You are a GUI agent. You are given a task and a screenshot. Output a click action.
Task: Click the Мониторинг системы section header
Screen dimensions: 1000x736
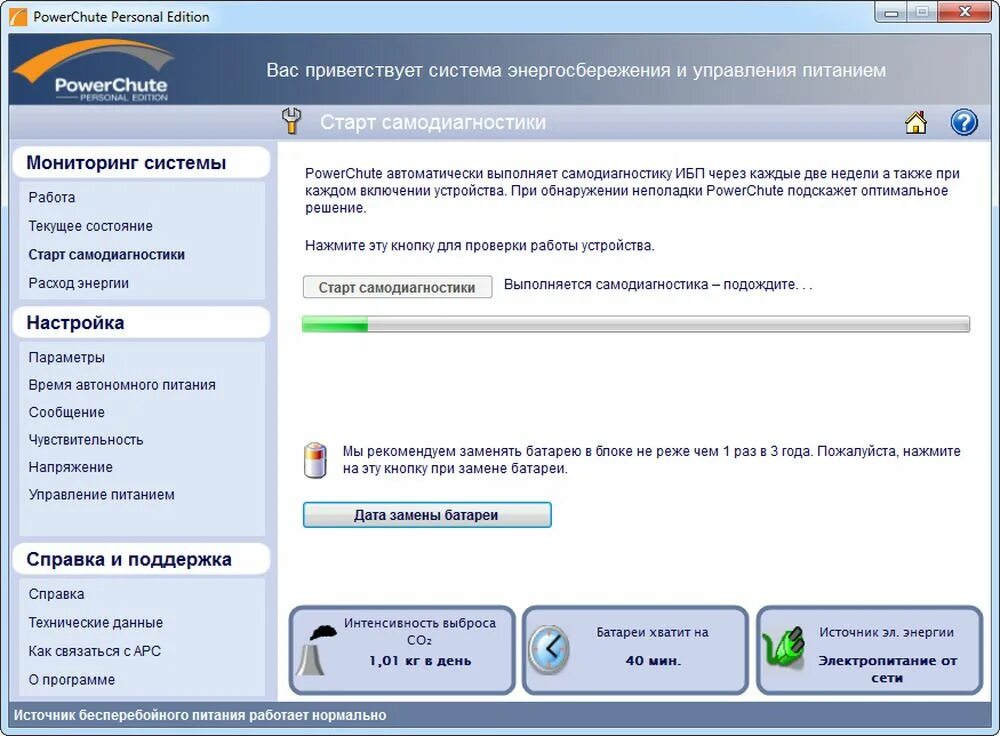[141, 163]
